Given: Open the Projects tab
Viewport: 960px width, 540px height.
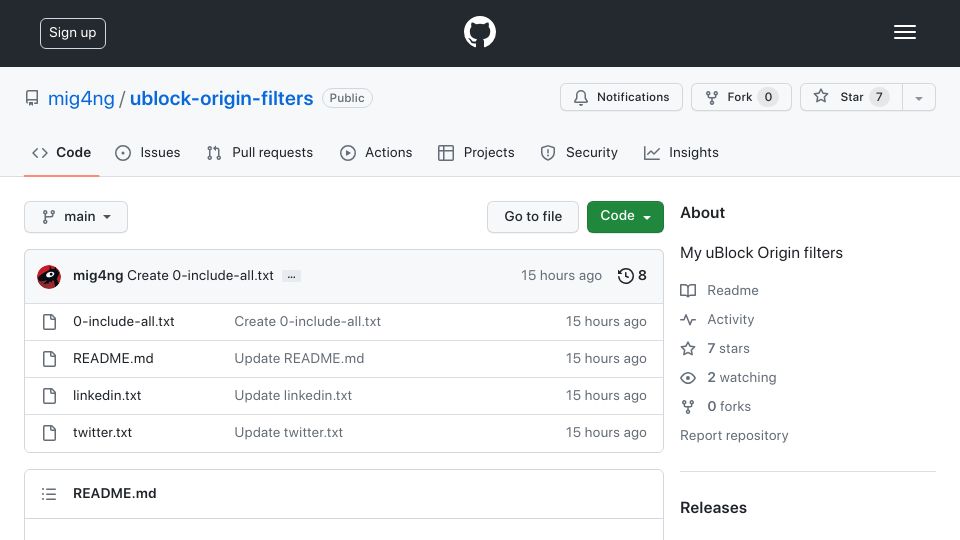Looking at the screenshot, I should click(476, 152).
